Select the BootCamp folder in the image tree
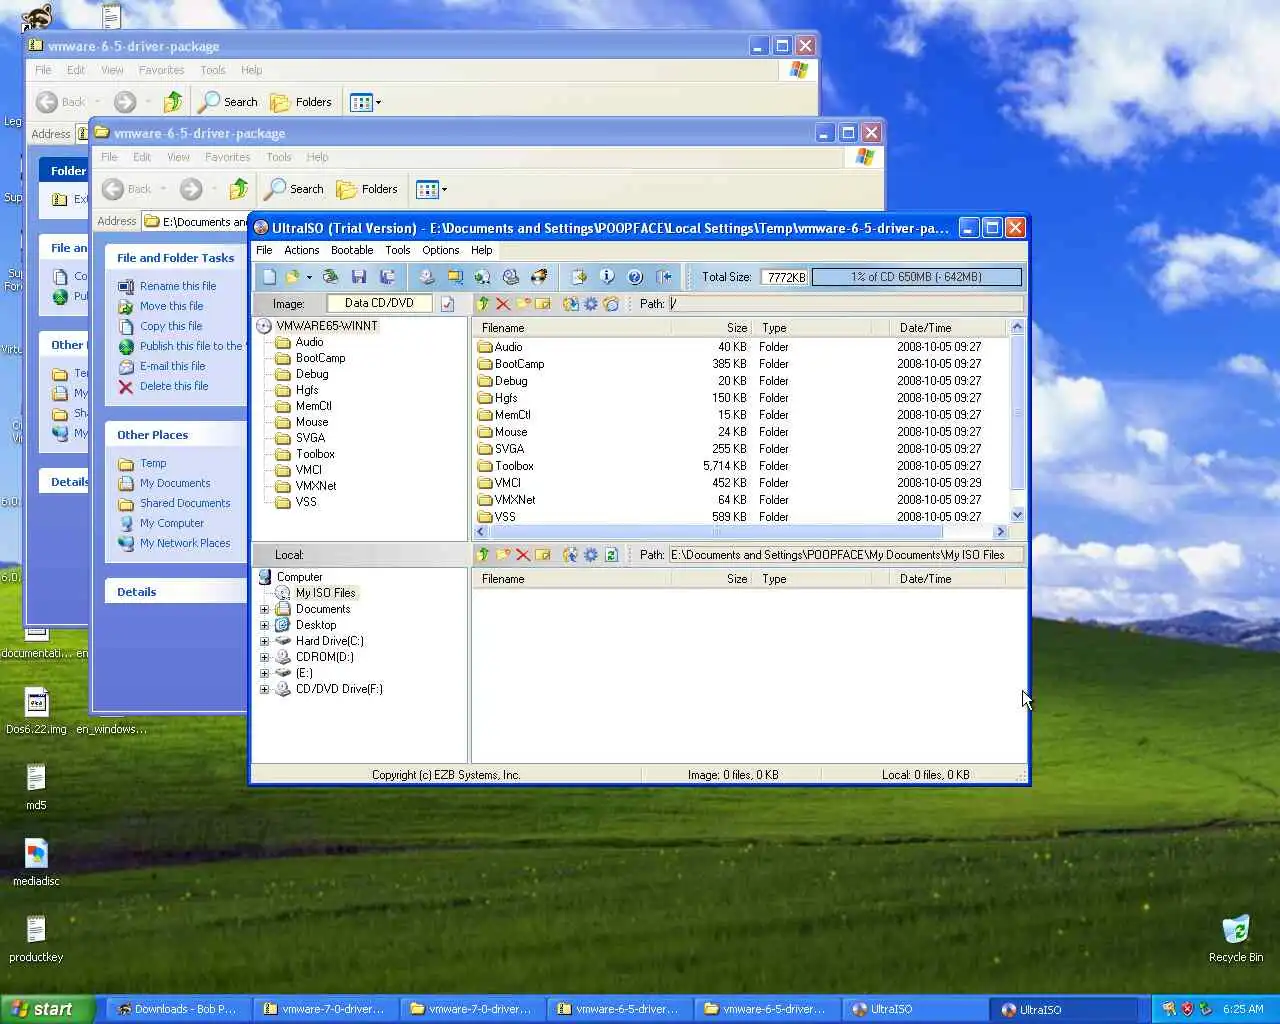1280x1024 pixels. pos(320,358)
